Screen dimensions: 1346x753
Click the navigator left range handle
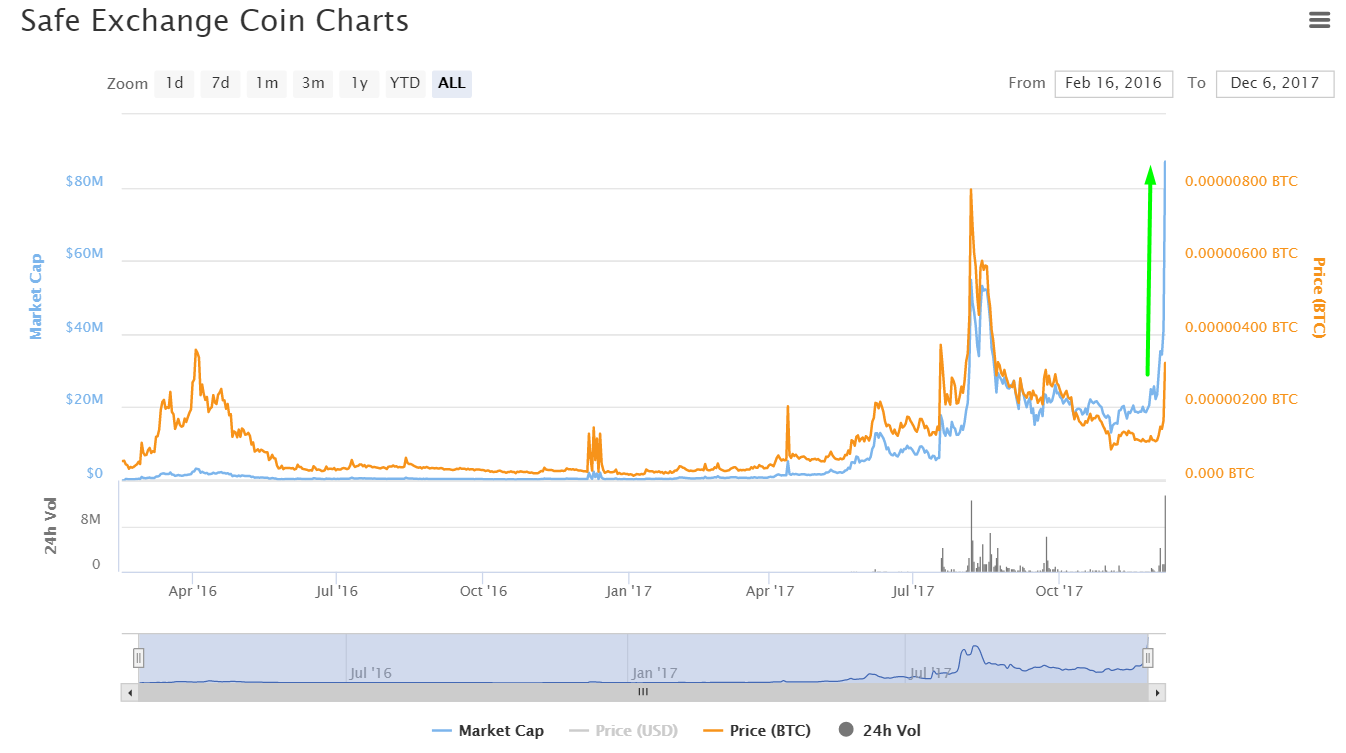139,657
